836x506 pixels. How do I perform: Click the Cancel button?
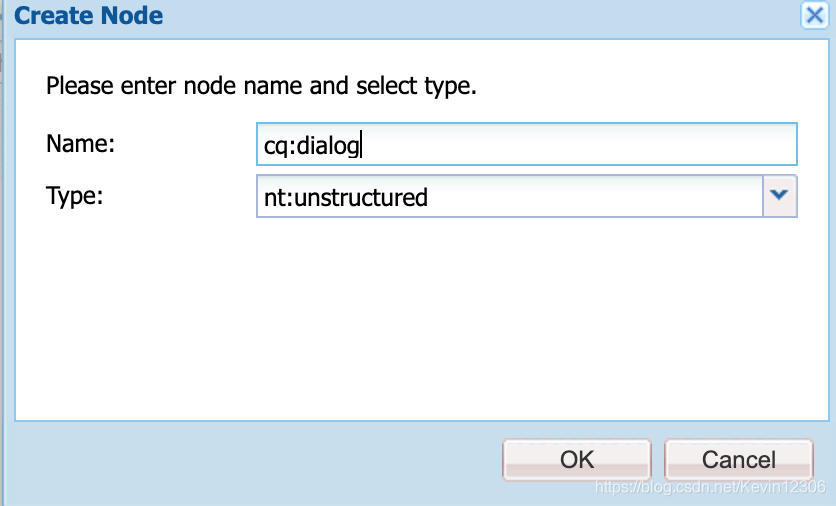point(738,460)
